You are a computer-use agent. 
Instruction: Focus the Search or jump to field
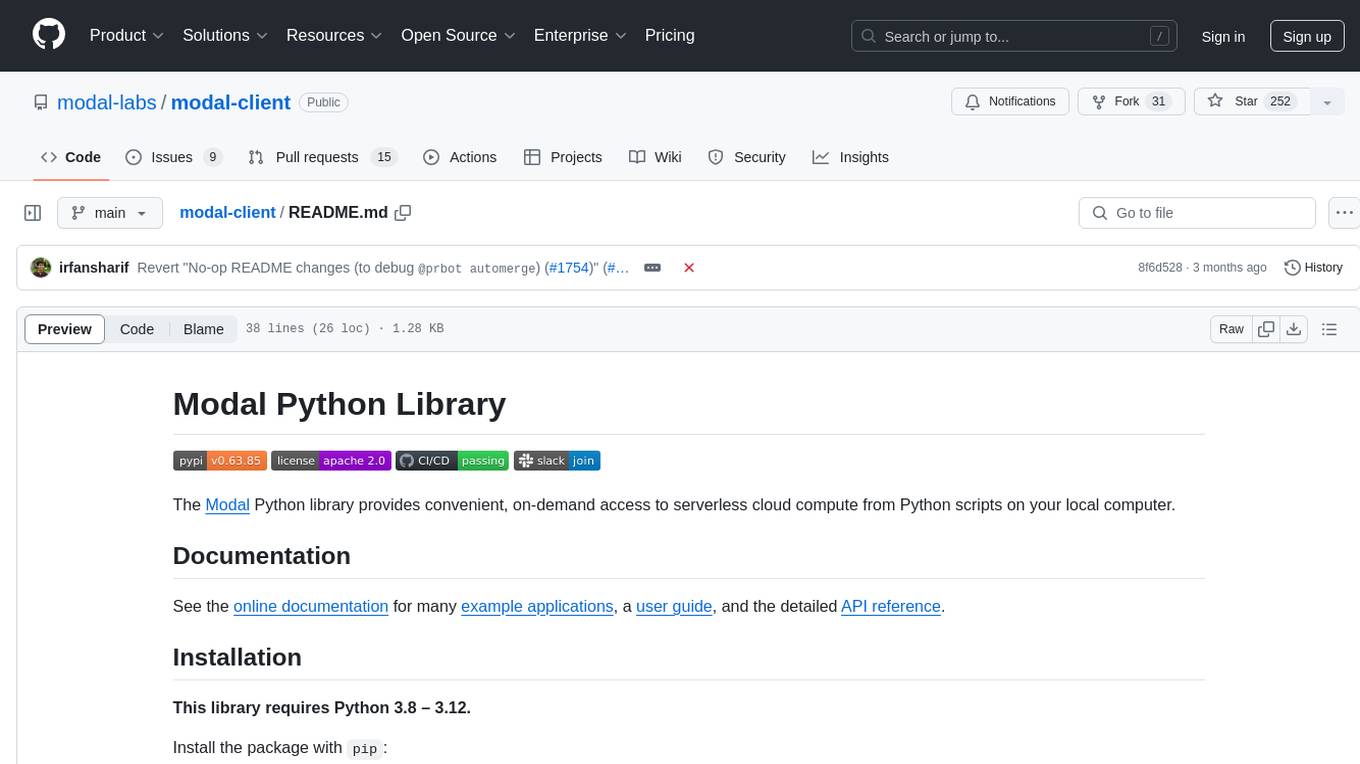coord(1015,36)
